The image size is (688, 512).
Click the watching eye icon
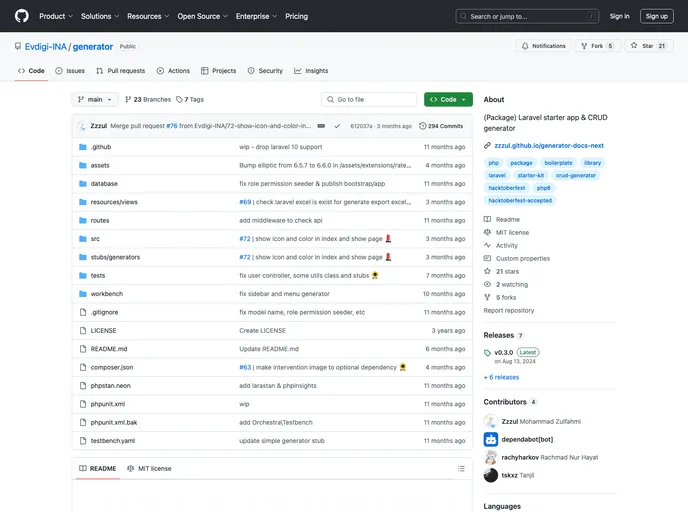click(487, 284)
